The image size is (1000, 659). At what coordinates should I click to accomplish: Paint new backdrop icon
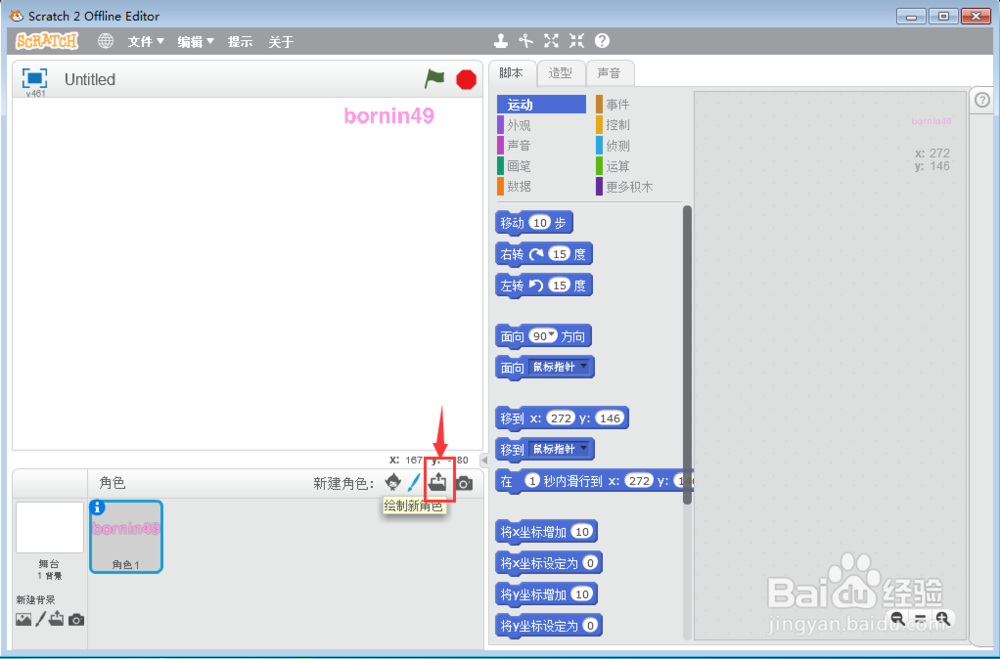[x=41, y=619]
